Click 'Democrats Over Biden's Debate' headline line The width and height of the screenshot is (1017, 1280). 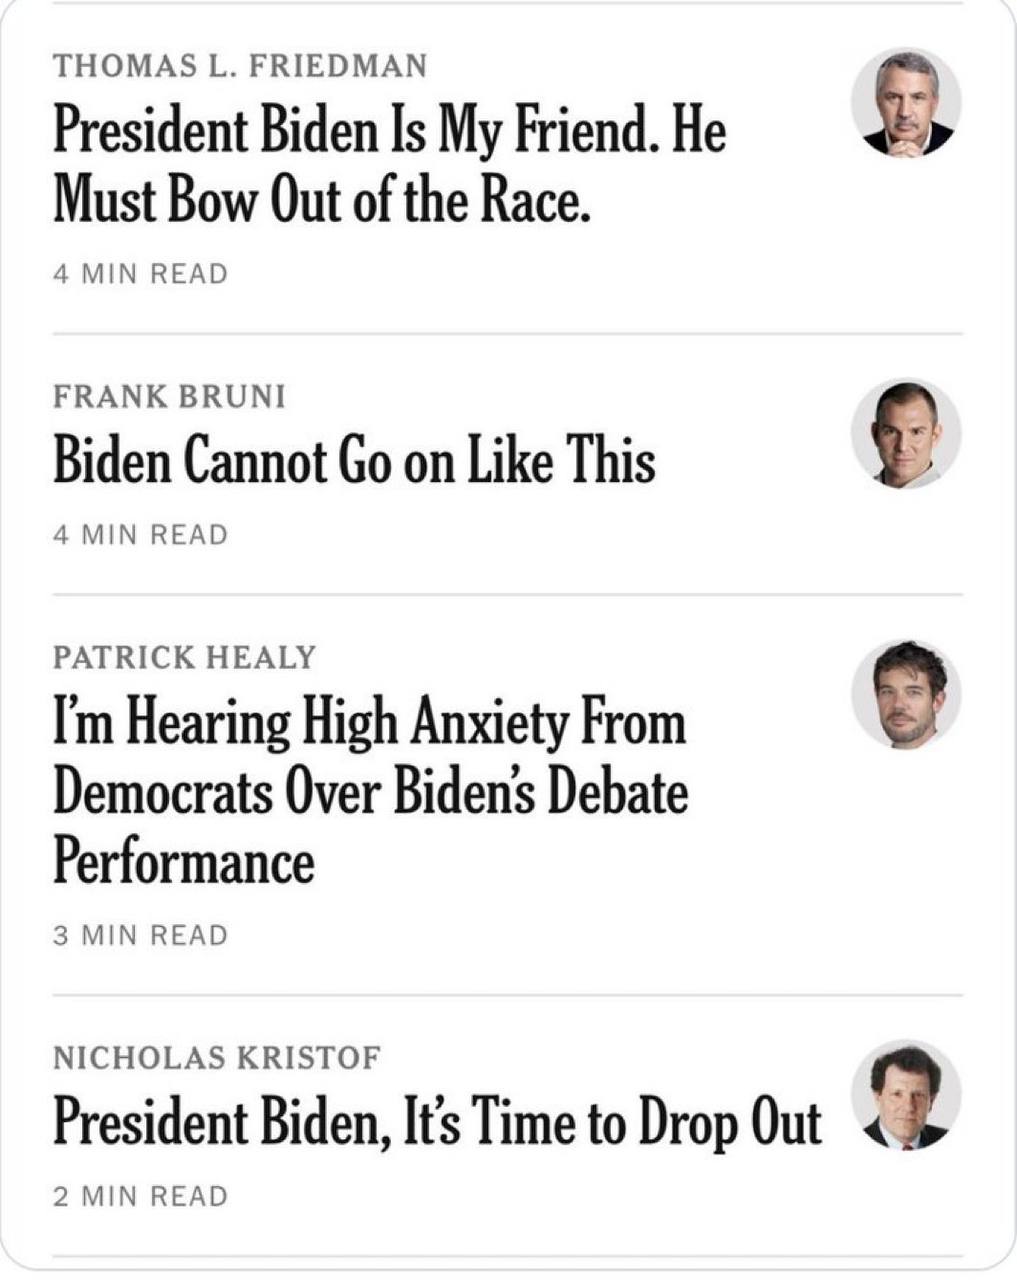coord(370,792)
